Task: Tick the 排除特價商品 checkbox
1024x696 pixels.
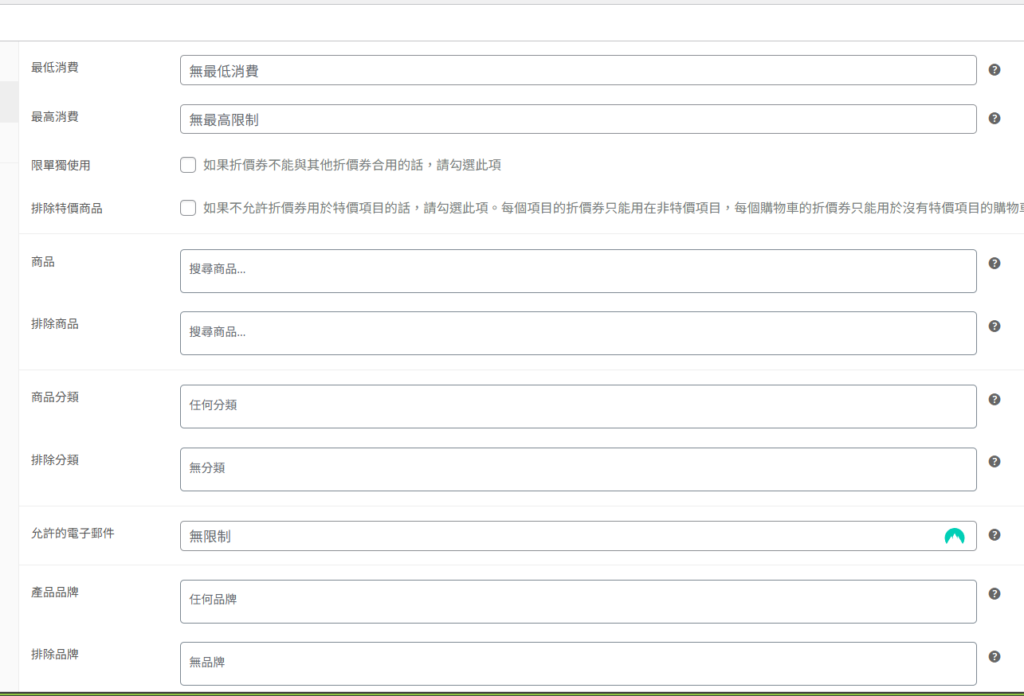Action: [x=188, y=208]
